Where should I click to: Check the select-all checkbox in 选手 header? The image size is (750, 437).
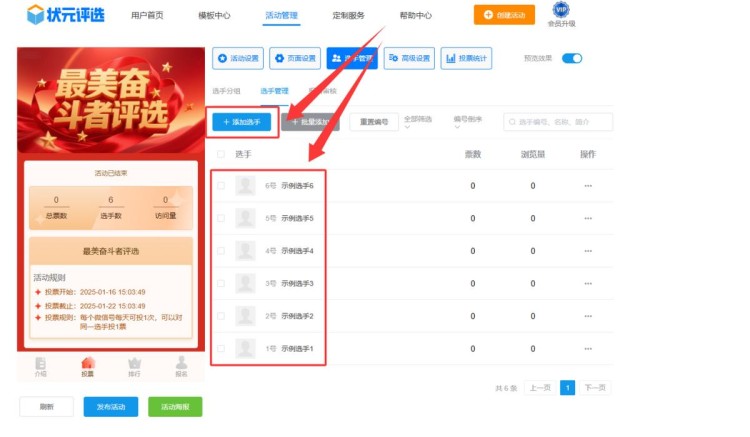(221, 155)
